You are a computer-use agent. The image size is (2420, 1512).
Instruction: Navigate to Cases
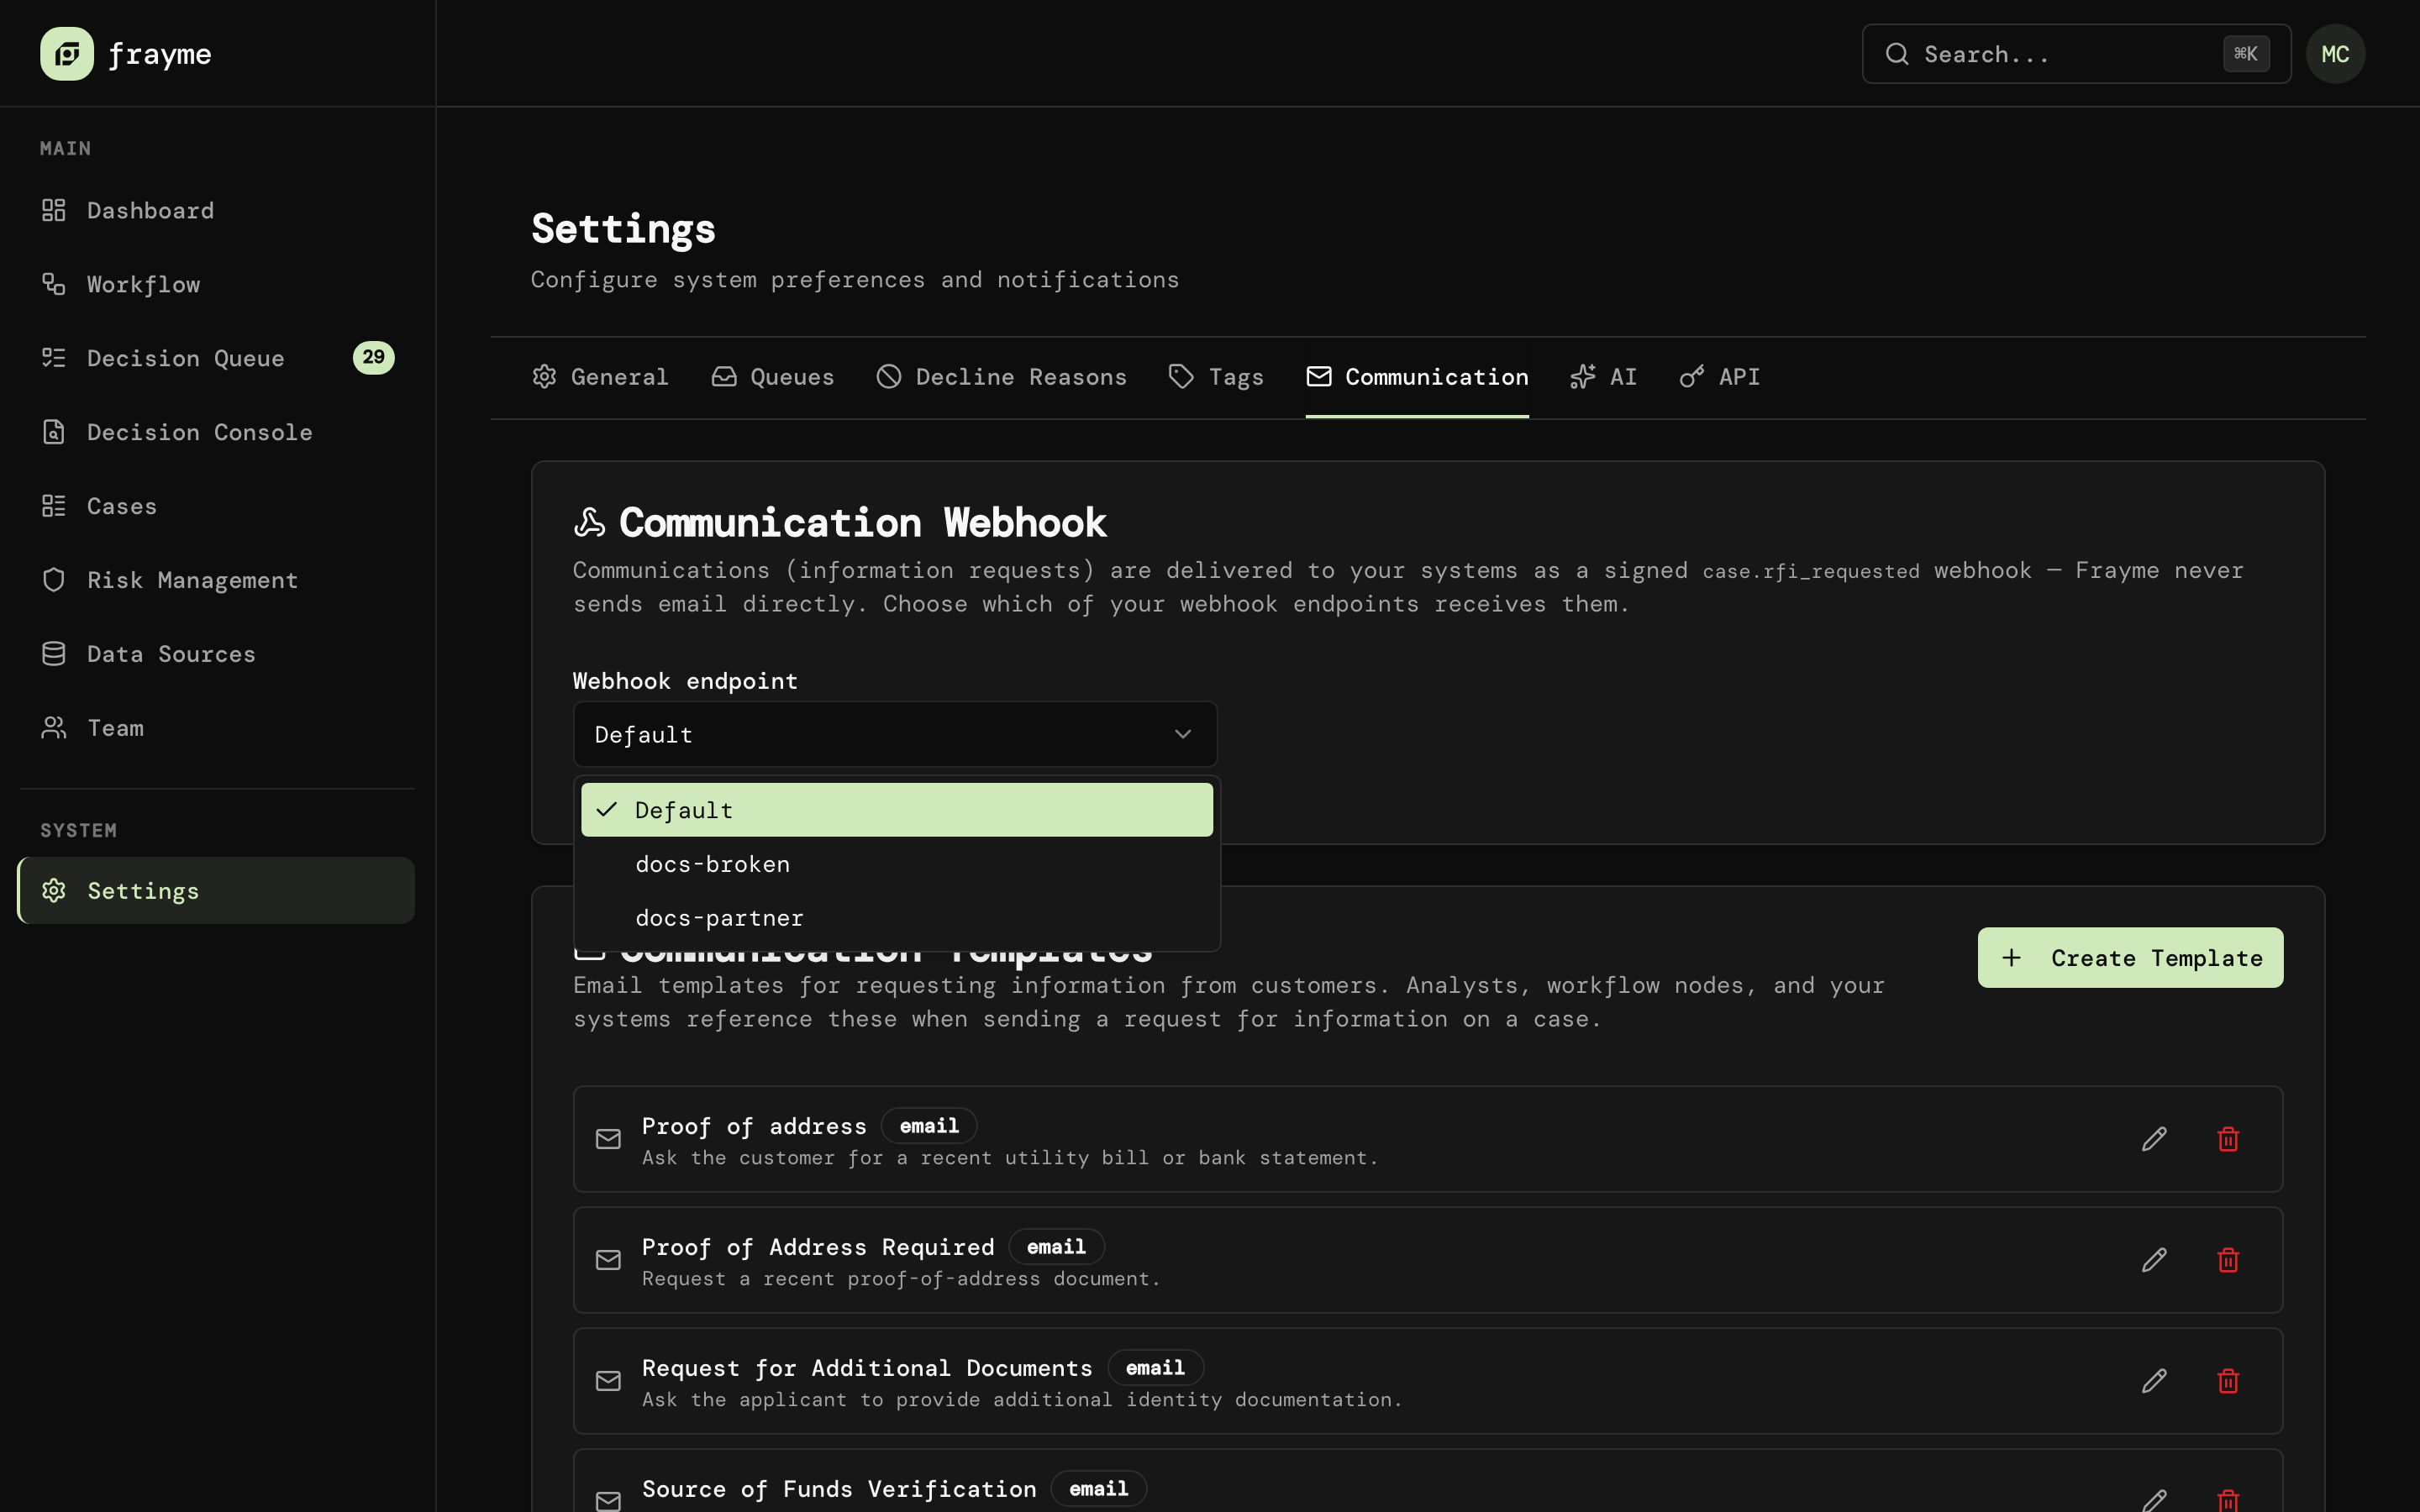click(x=217, y=506)
